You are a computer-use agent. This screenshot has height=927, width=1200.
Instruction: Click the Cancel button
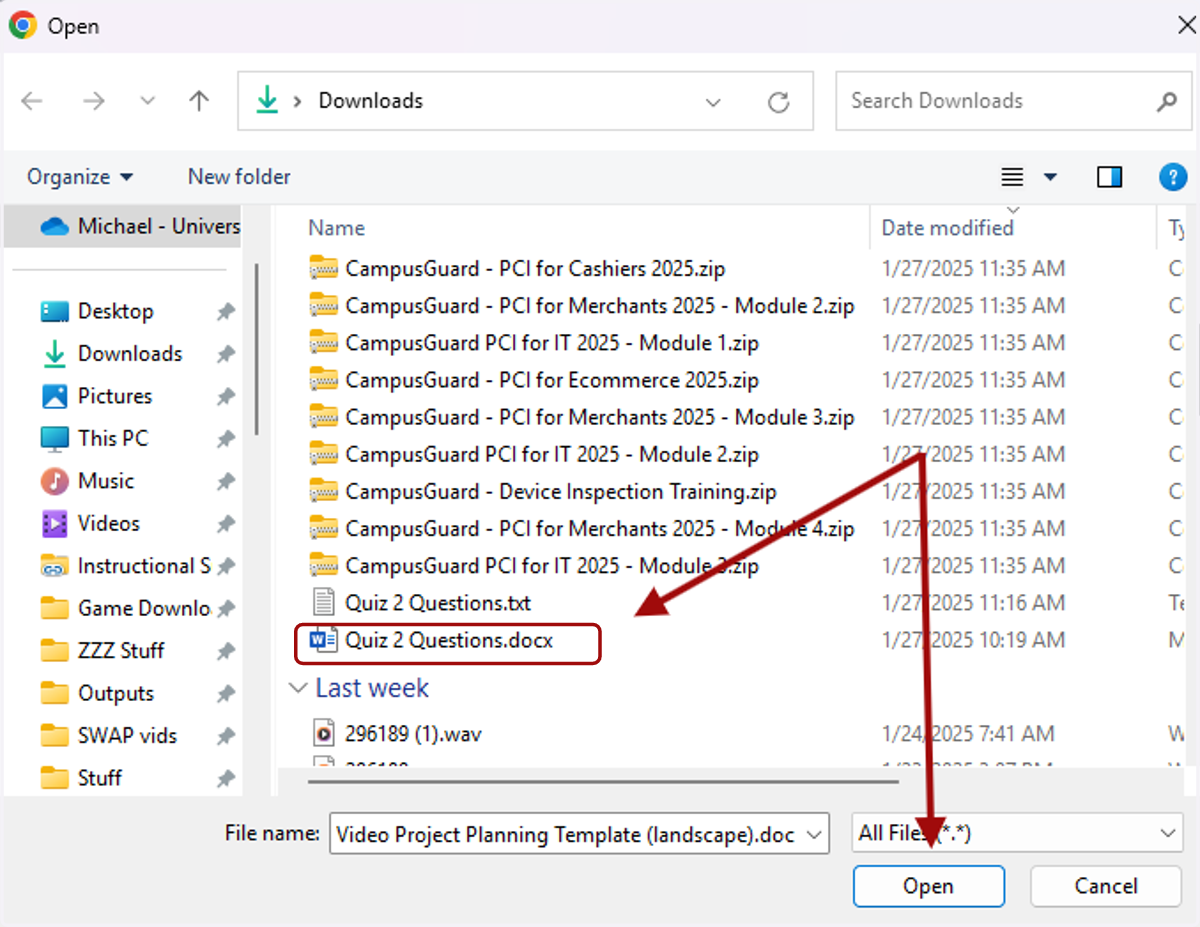point(1106,886)
